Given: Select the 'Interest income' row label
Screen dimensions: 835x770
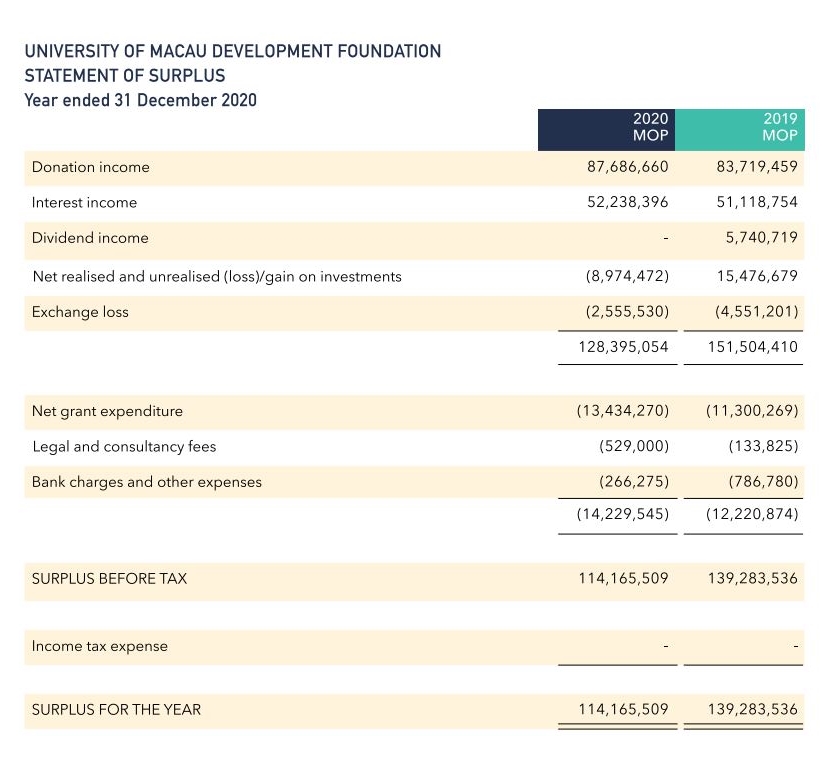Looking at the screenshot, I should point(84,202).
